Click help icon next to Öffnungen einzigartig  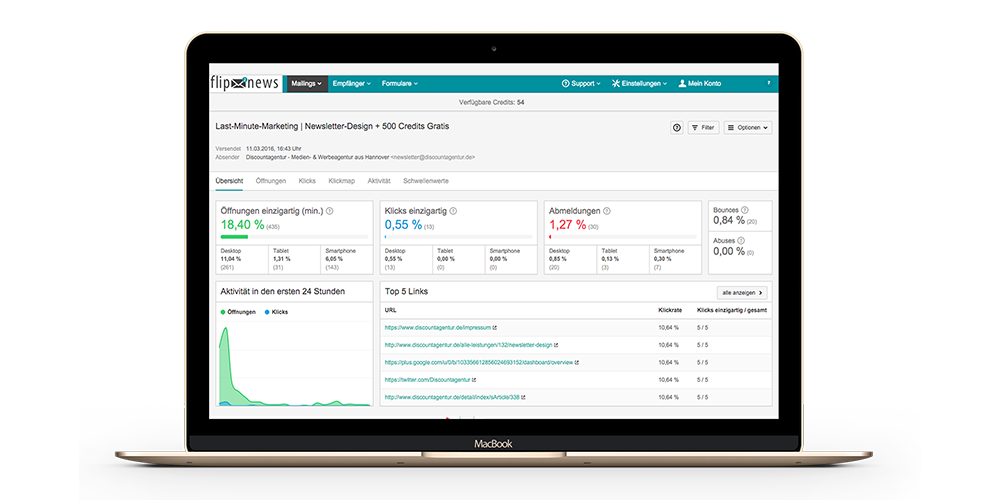coord(330,210)
